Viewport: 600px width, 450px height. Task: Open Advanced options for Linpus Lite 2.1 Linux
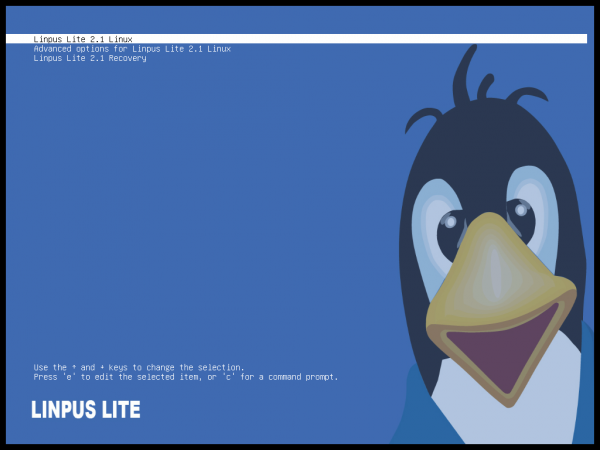(132, 49)
